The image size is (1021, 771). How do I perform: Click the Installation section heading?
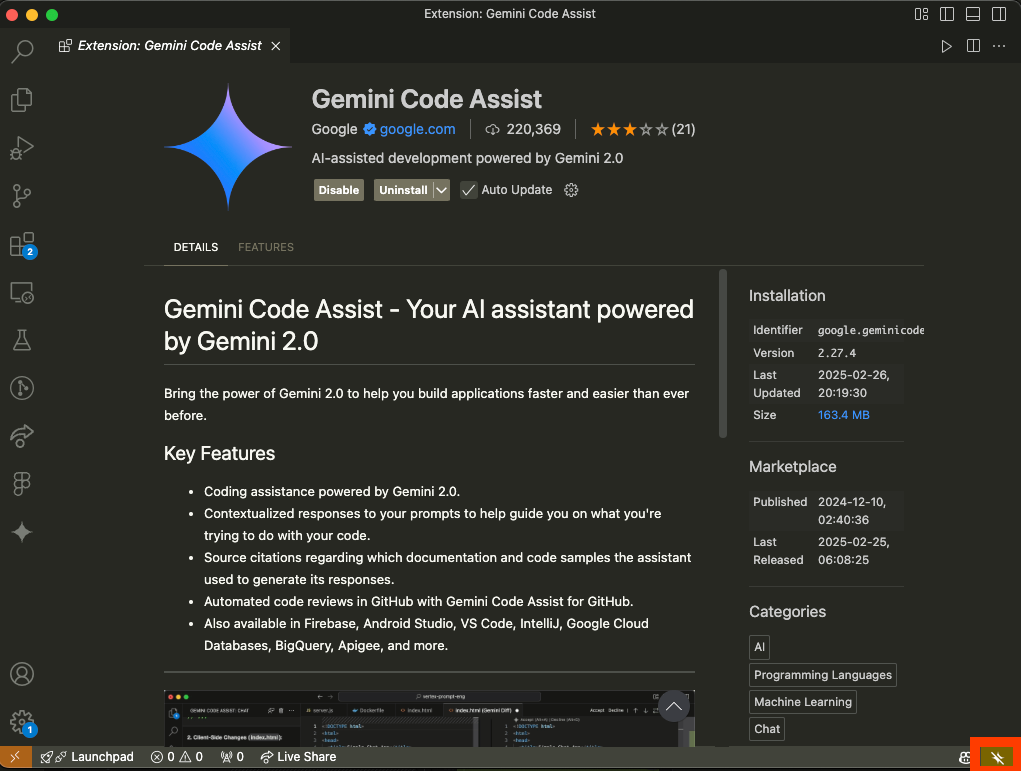[787, 296]
